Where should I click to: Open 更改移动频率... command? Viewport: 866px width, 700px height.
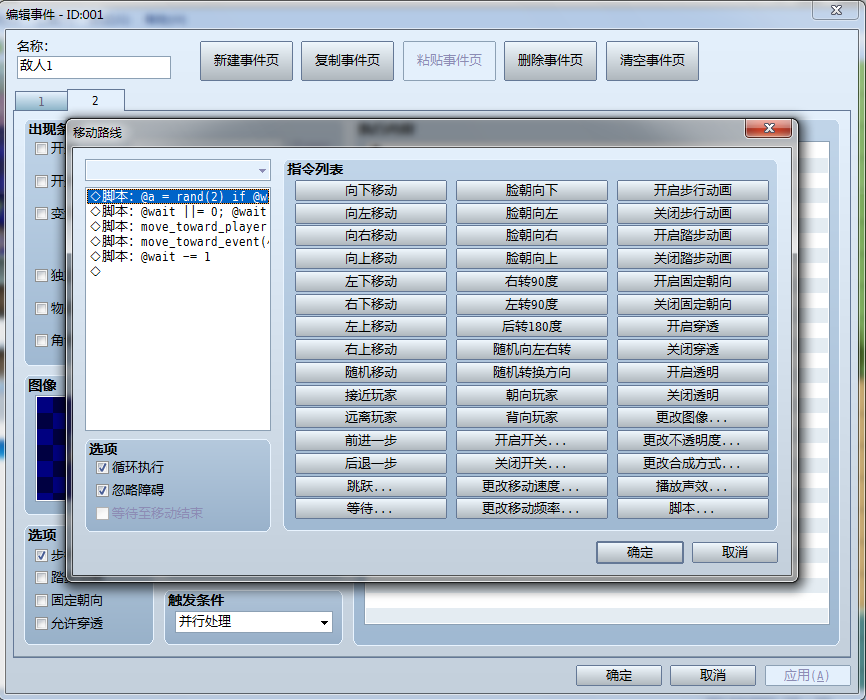pyautogui.click(x=531, y=508)
